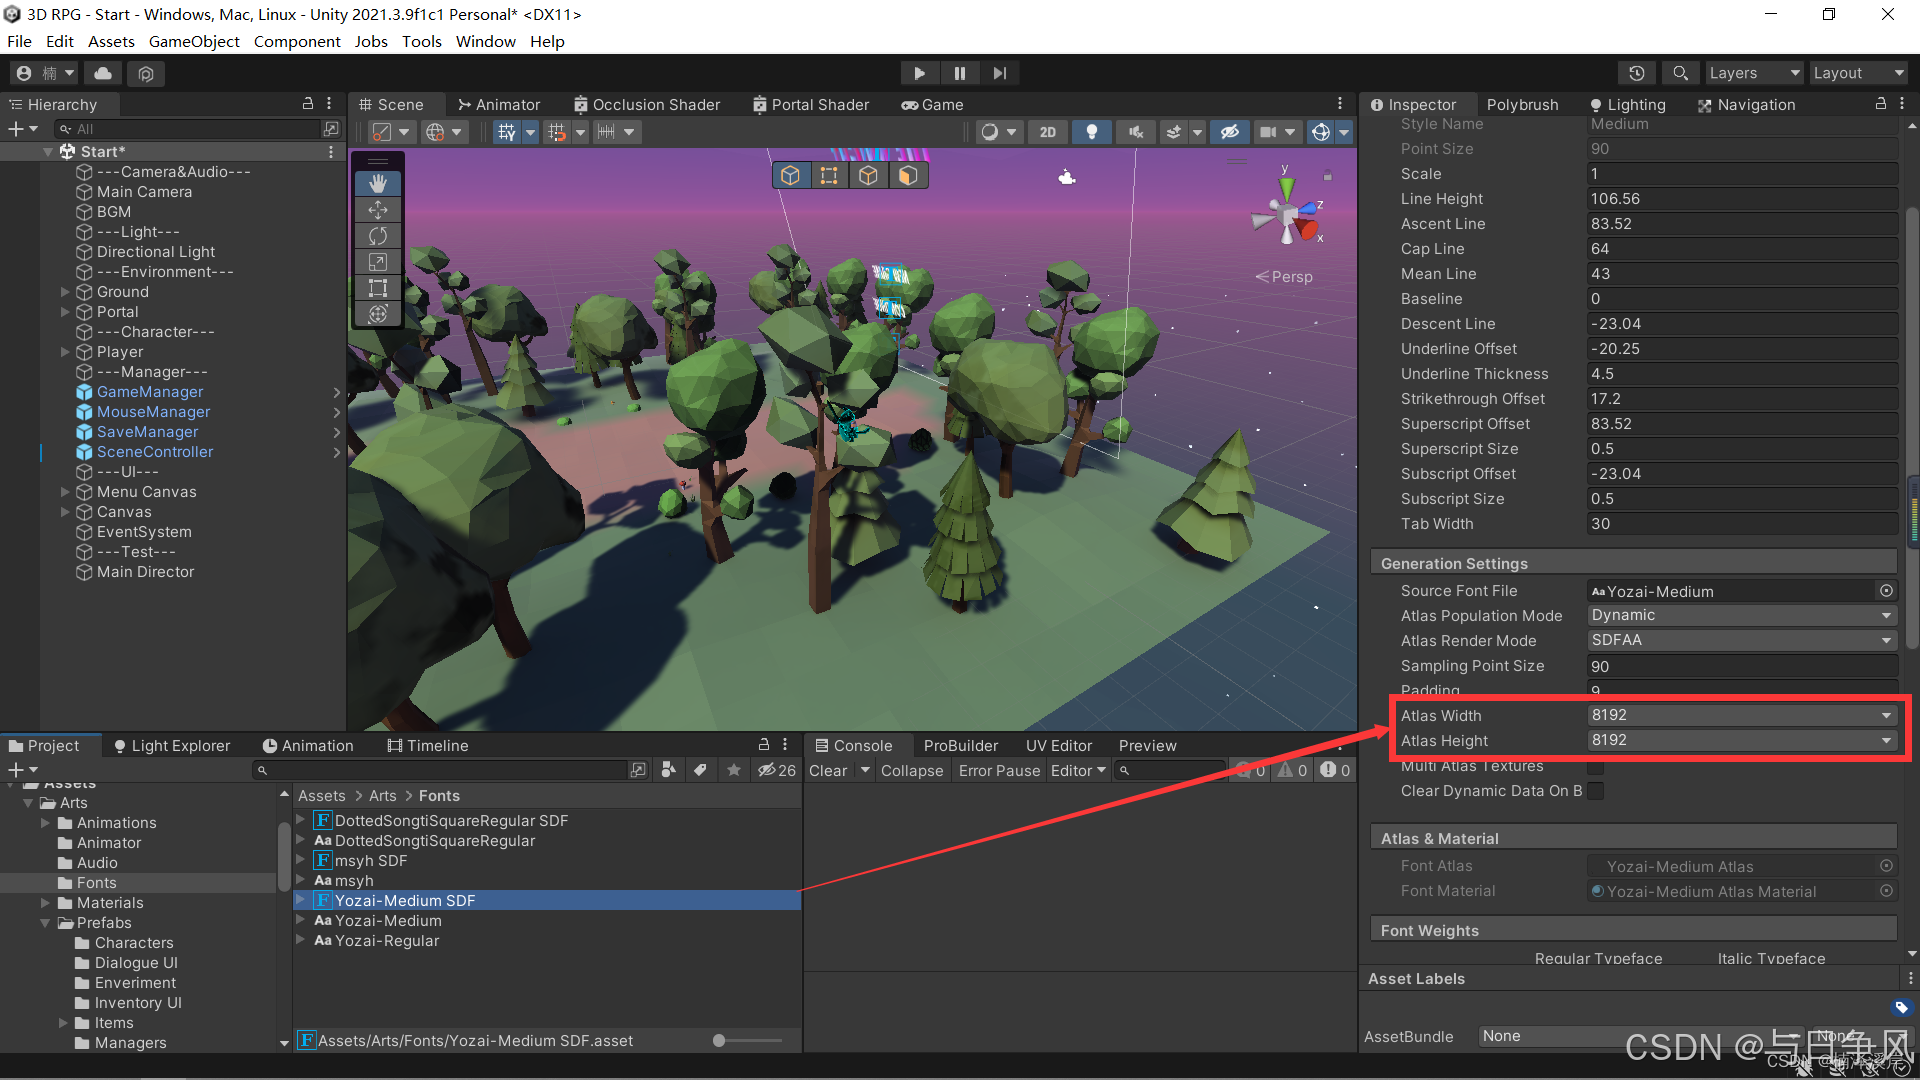Adjust the project icon size slider
This screenshot has height=1080, width=1920.
(x=719, y=1041)
